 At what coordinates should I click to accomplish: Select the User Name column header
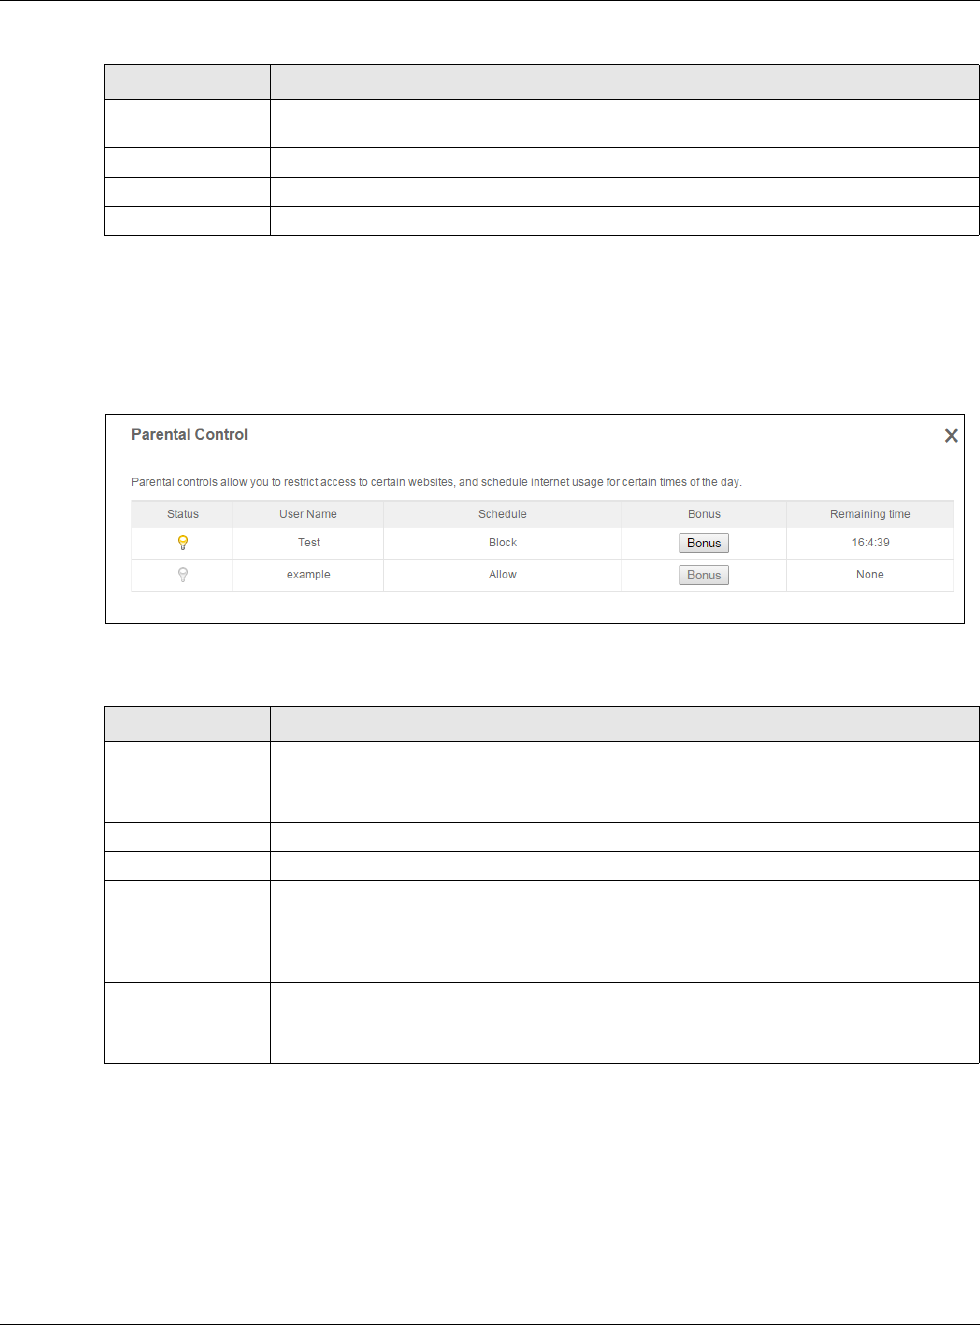(308, 514)
